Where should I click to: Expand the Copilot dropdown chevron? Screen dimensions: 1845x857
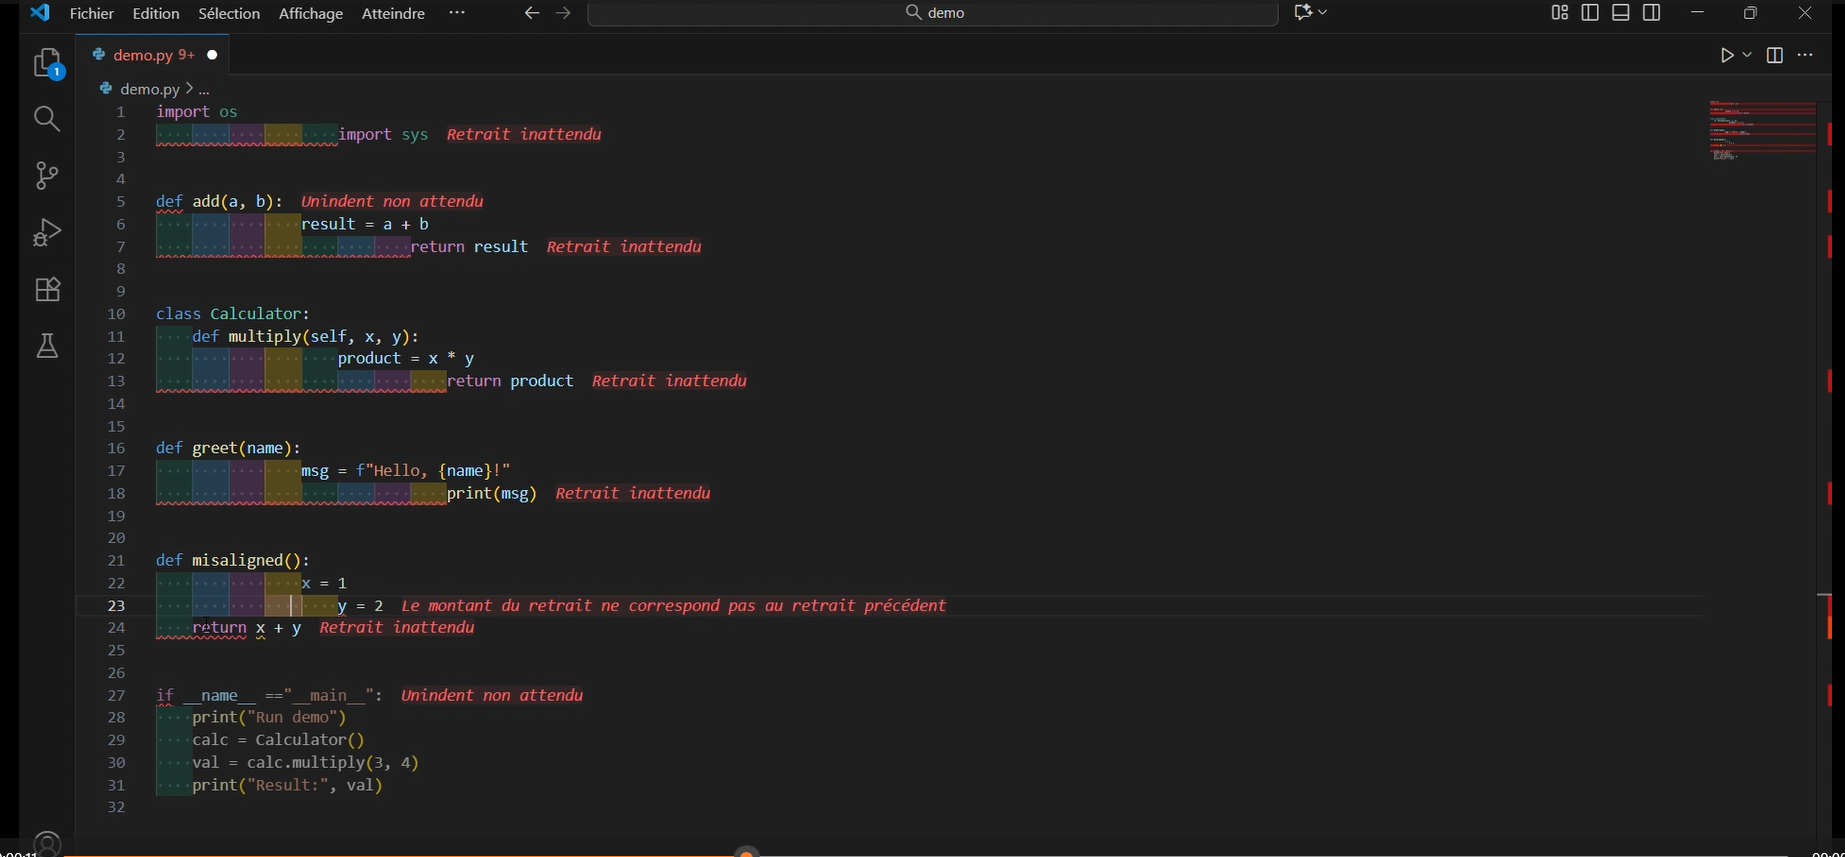(x=1323, y=13)
